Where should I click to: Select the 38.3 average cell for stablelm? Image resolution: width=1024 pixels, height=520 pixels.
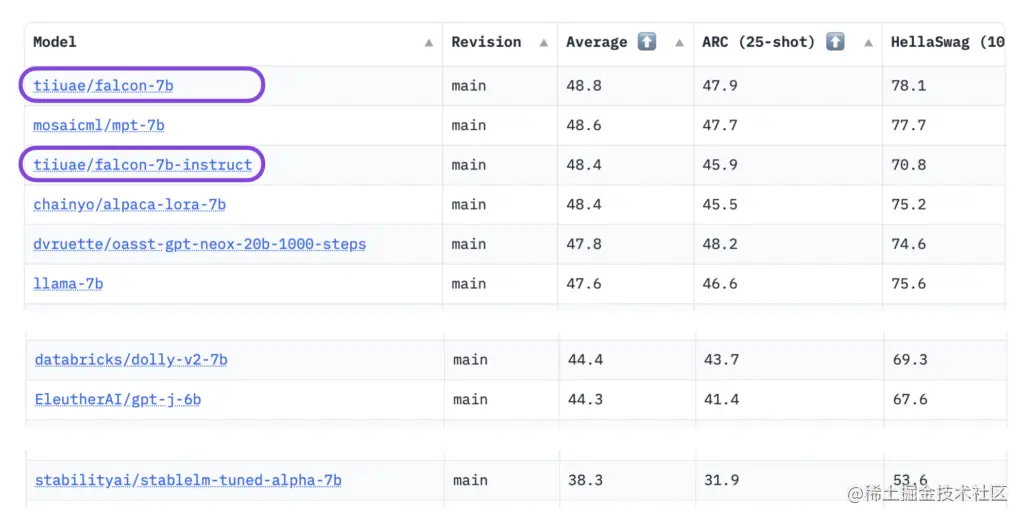click(627, 480)
